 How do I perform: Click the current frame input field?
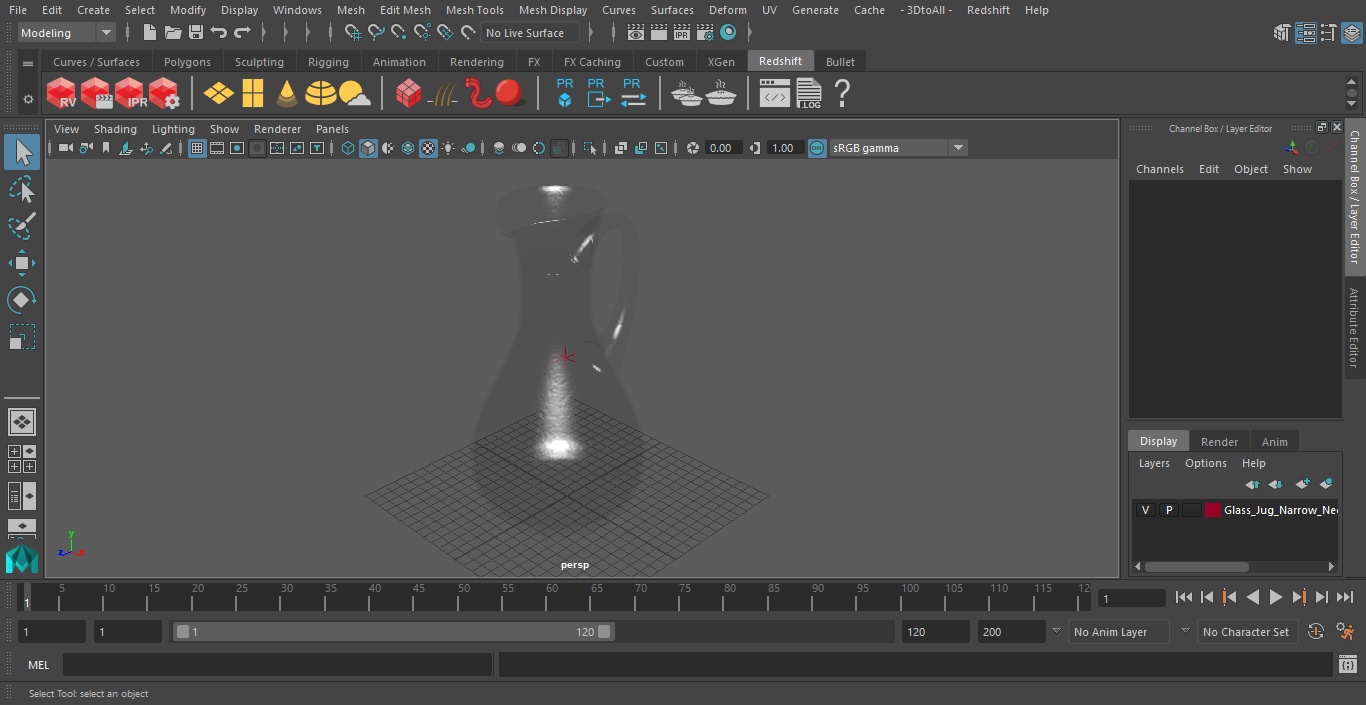(1131, 598)
